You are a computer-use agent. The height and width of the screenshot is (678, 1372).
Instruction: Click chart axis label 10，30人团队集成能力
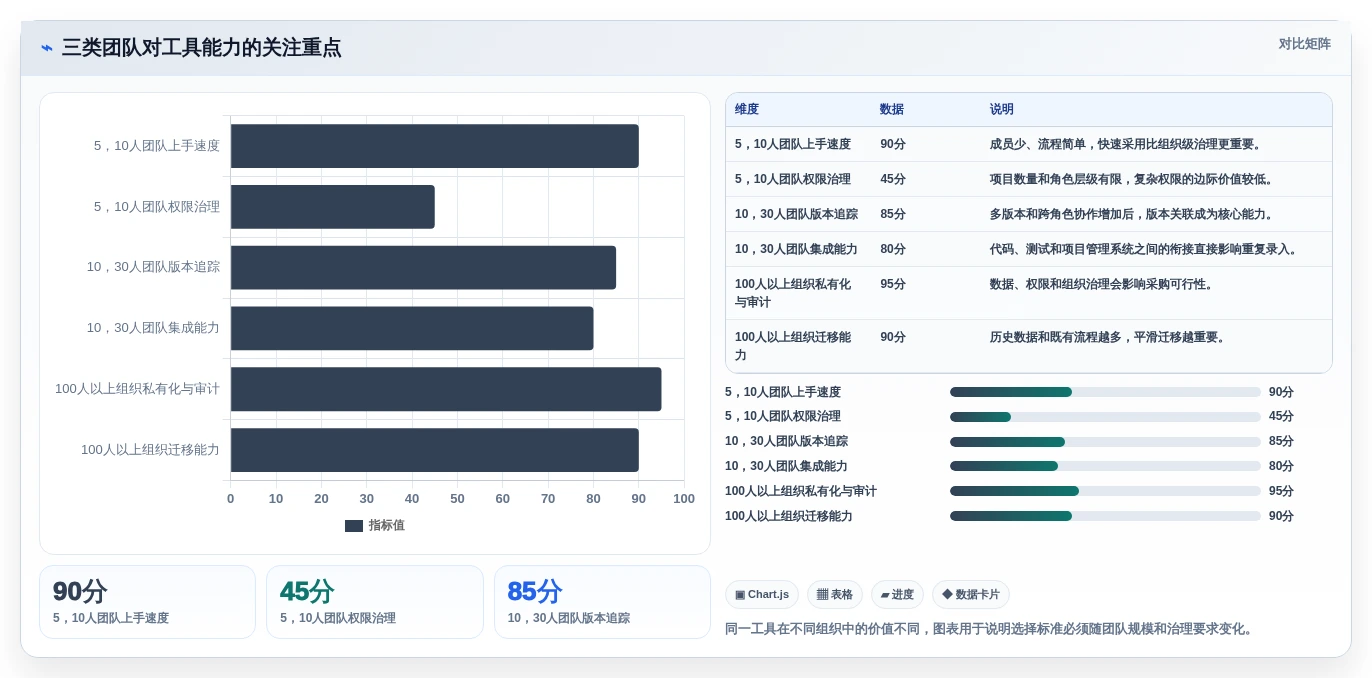point(153,328)
